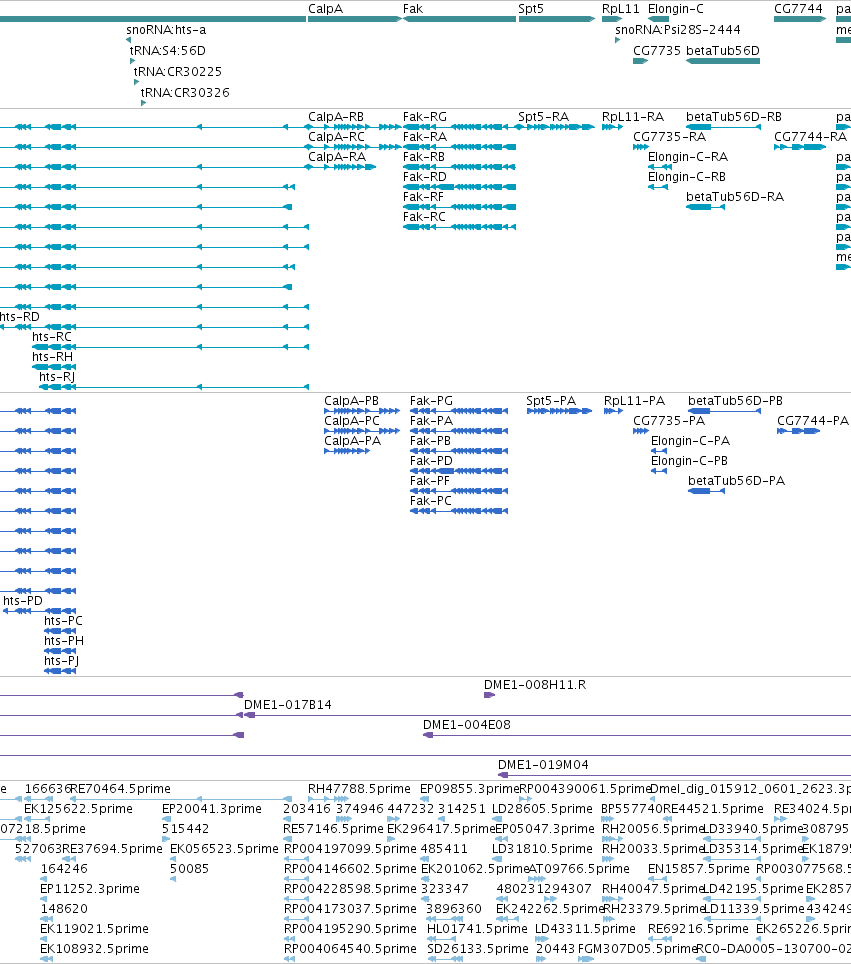Select the CG7735-RA transcript label
The width and height of the screenshot is (851, 964).
670,137
